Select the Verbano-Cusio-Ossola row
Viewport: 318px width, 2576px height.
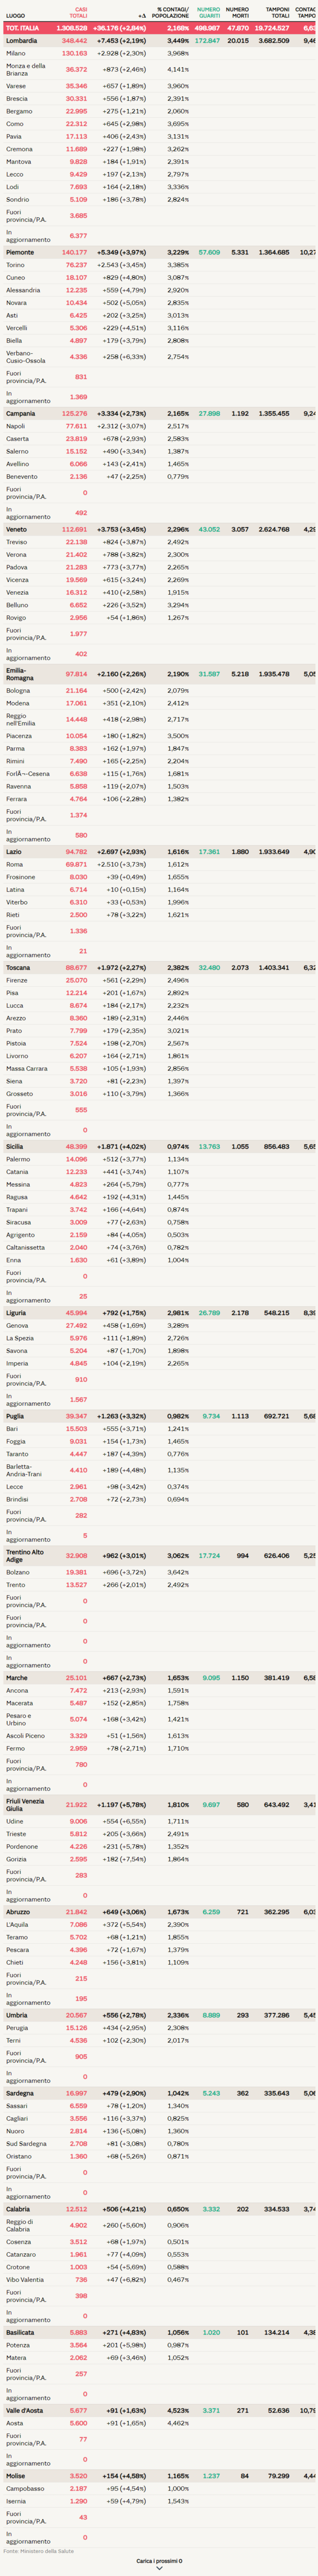point(159,357)
